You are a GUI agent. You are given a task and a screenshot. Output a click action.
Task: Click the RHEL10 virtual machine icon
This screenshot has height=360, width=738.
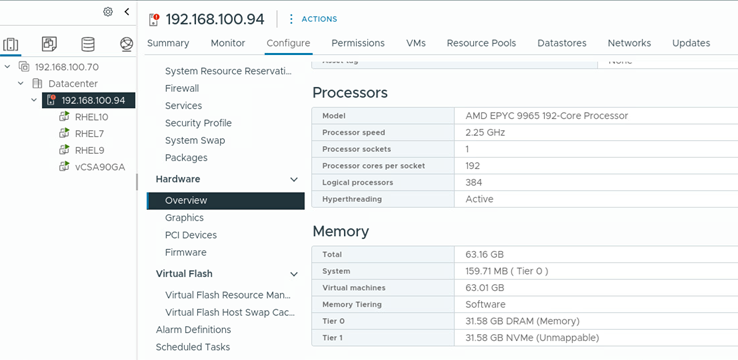(x=64, y=117)
